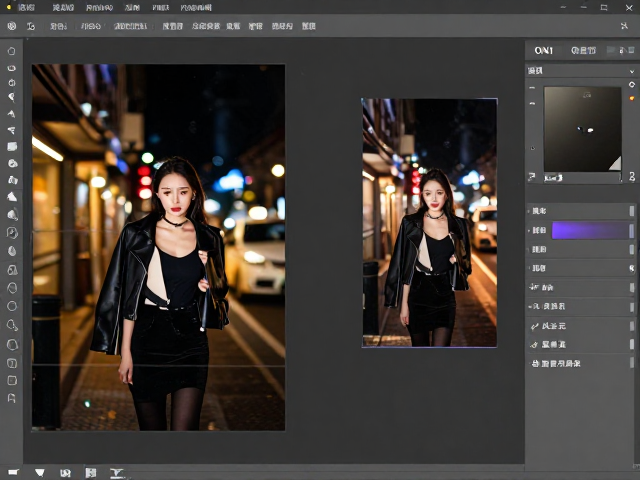Switch to the ON1 tab

[543, 51]
